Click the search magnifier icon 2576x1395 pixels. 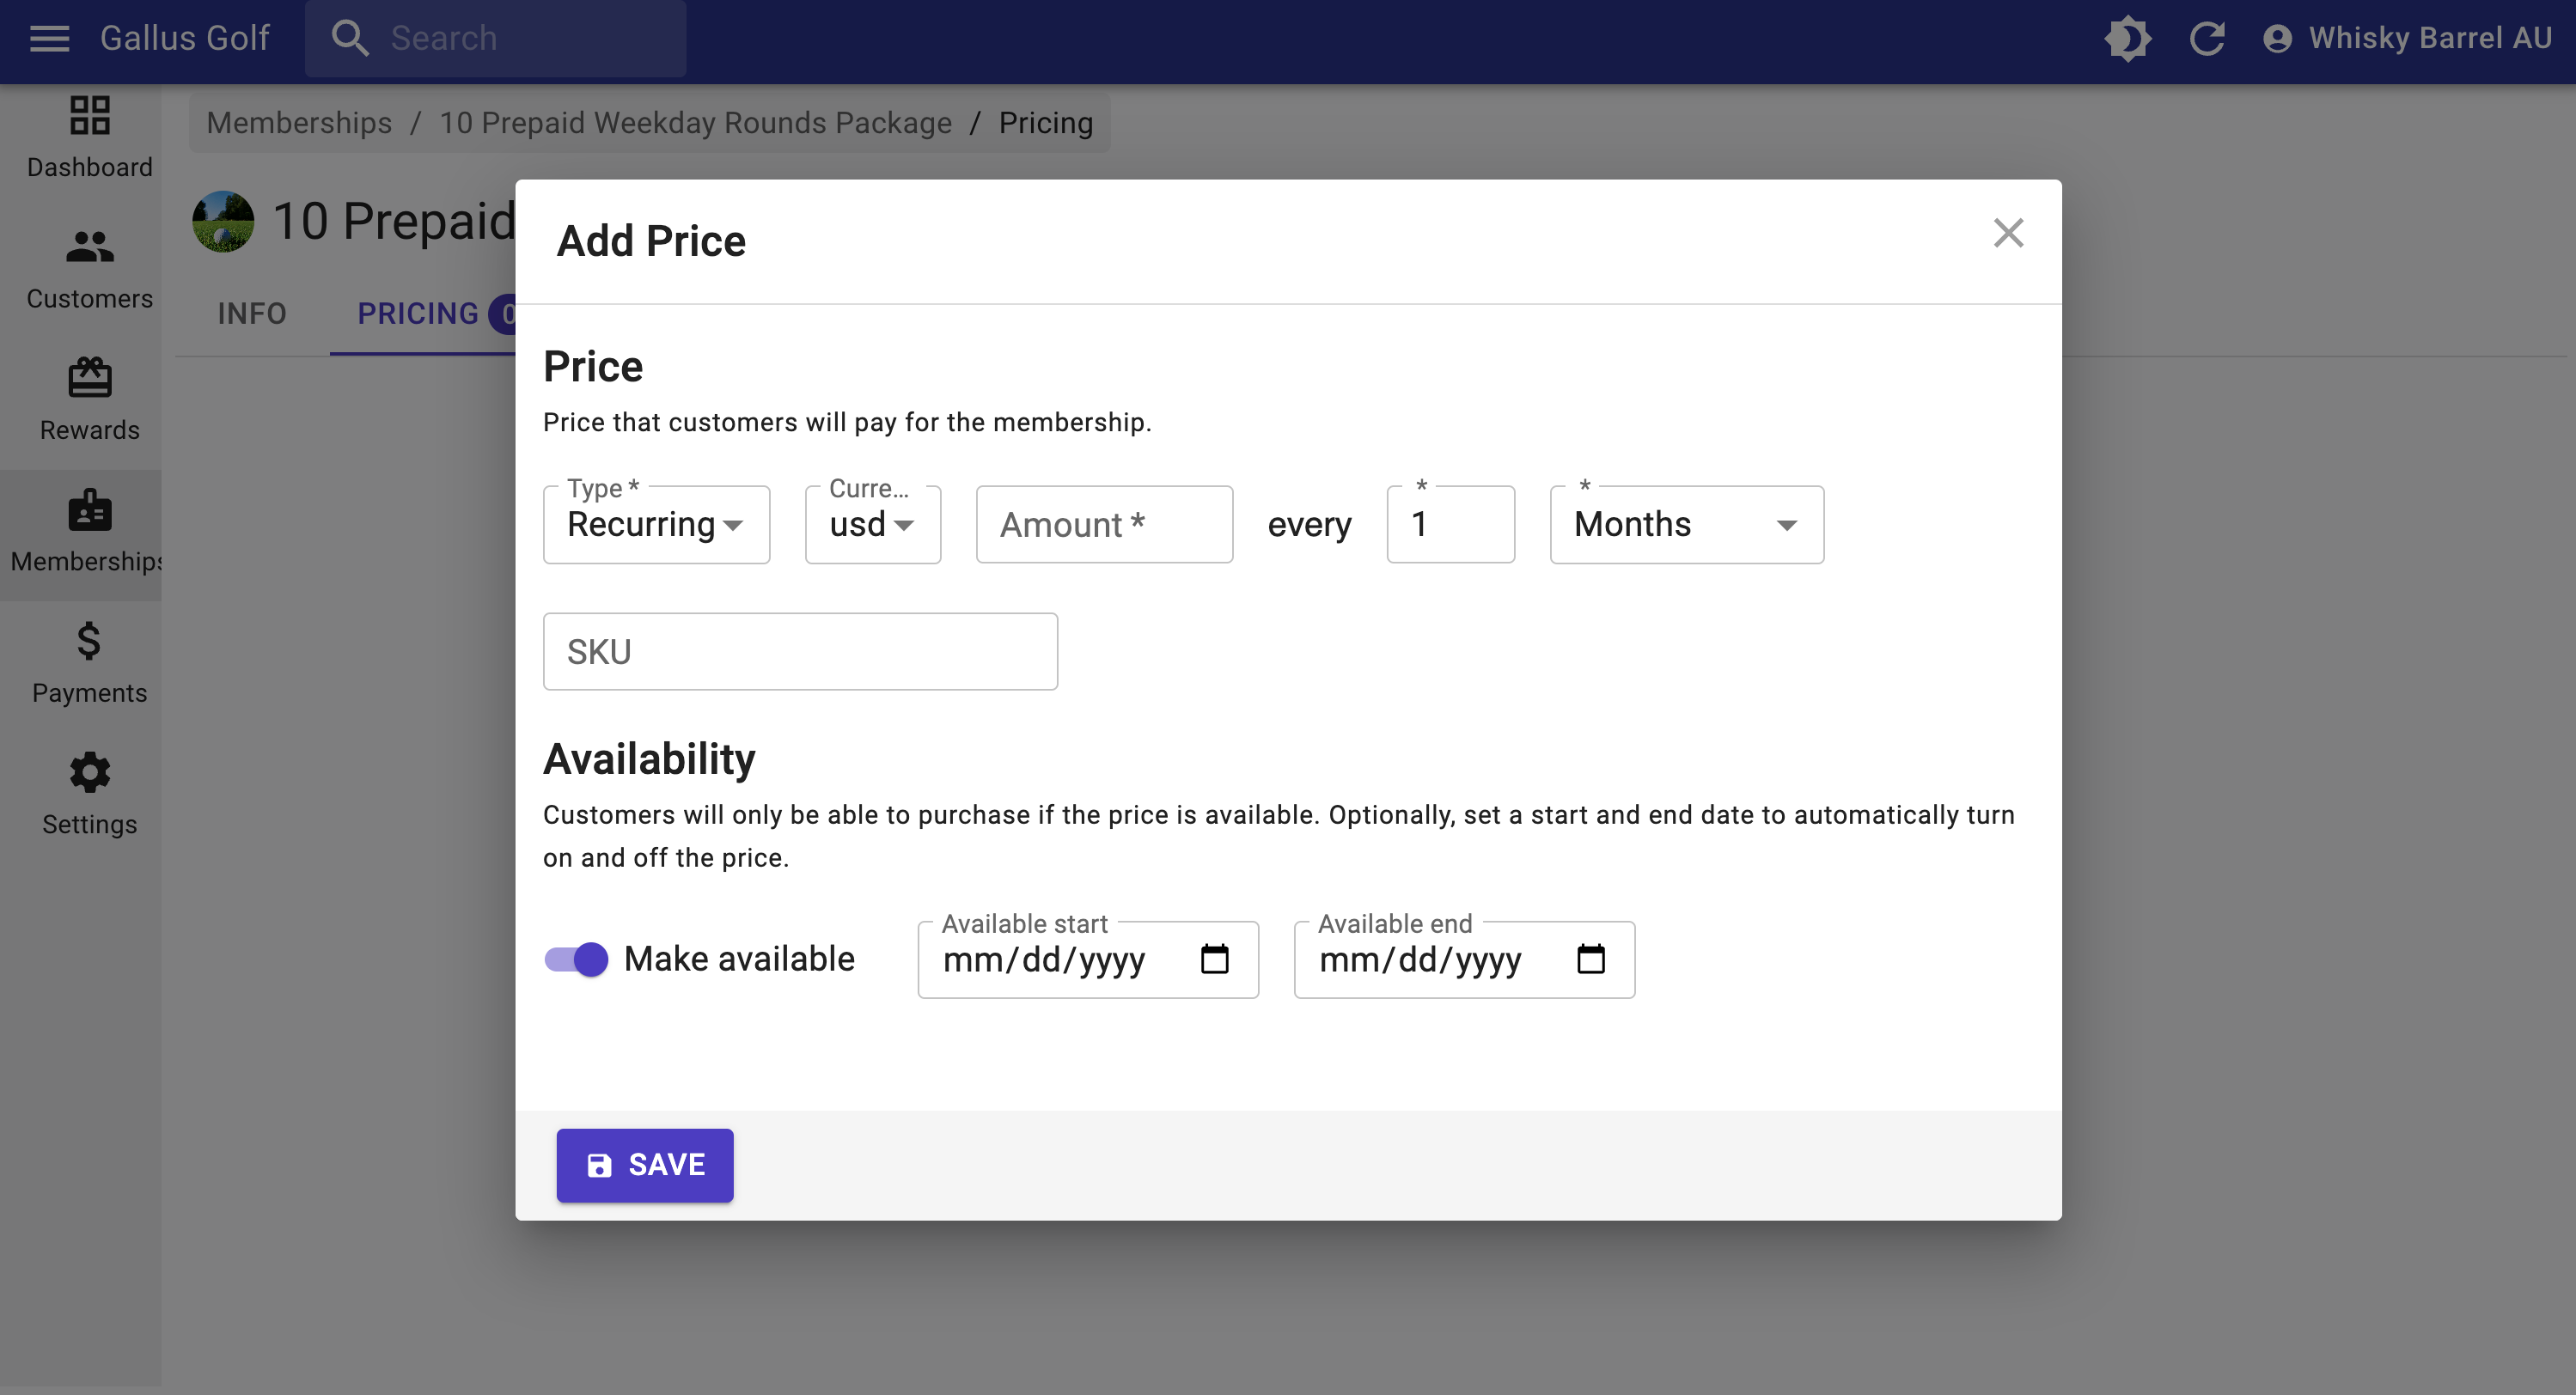click(350, 38)
